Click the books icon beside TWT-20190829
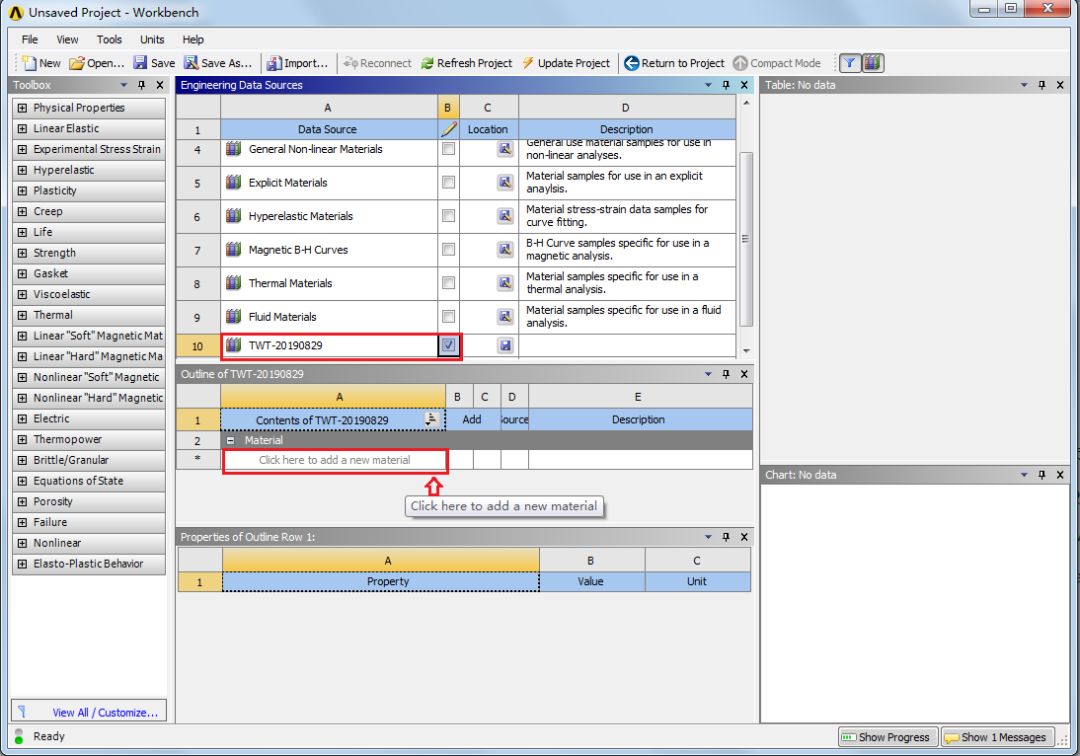 pos(233,345)
